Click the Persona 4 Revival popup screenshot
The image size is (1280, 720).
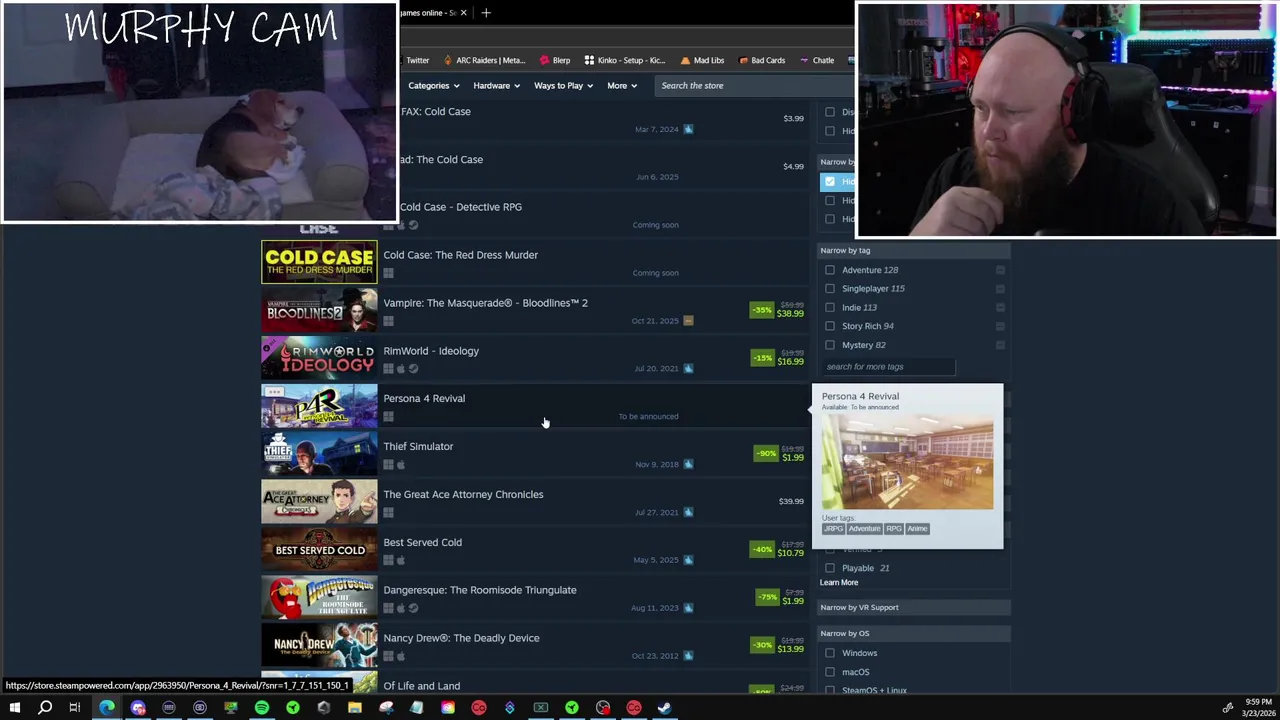point(907,461)
